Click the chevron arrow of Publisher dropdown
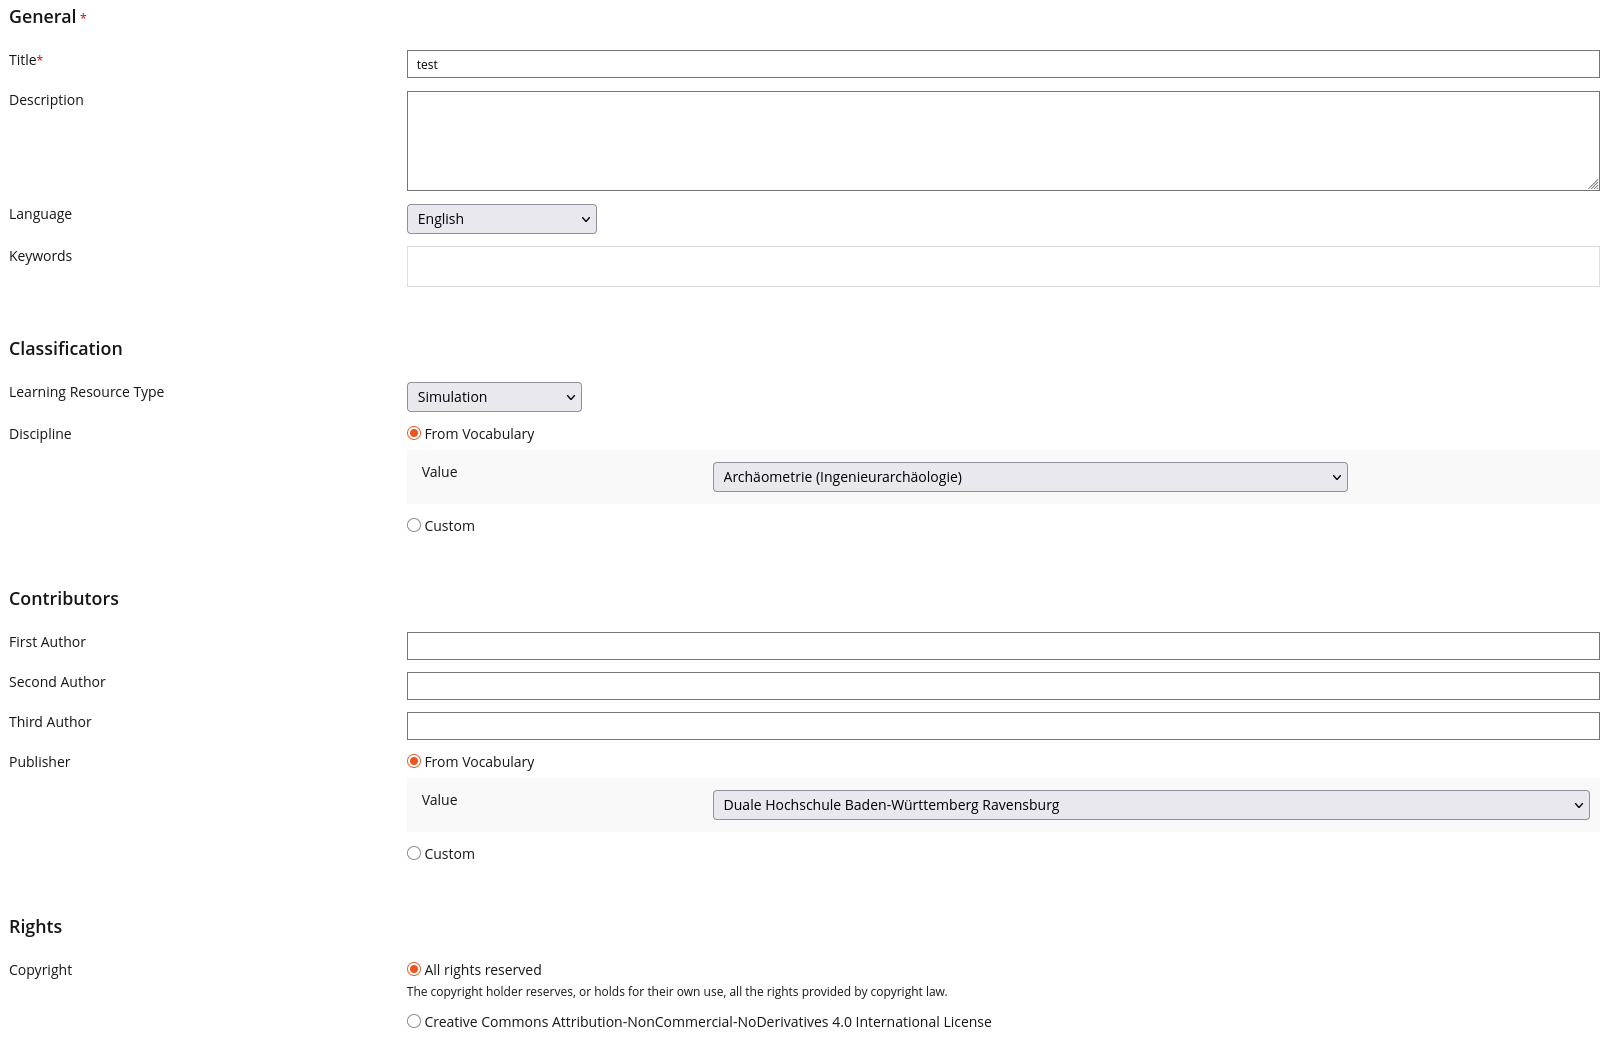This screenshot has height=1038, width=1605. point(1579,806)
